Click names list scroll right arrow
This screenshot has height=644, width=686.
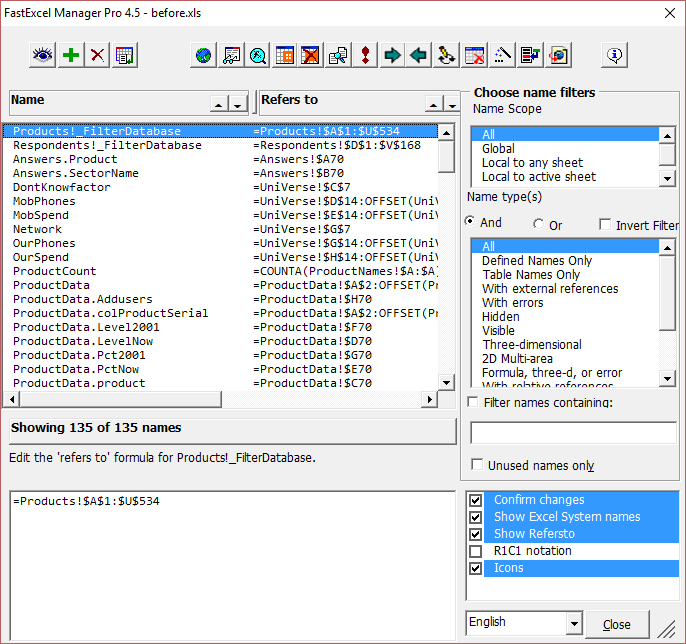click(430, 399)
